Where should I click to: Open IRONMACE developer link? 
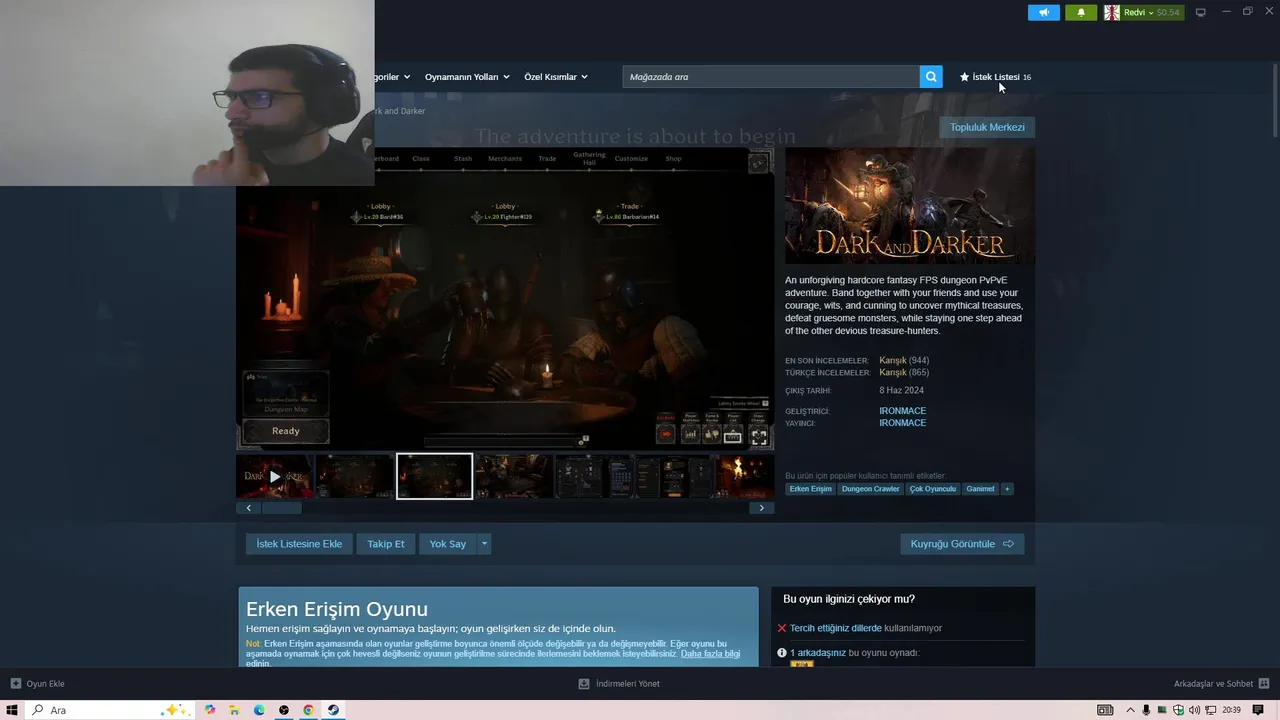[x=902, y=411]
